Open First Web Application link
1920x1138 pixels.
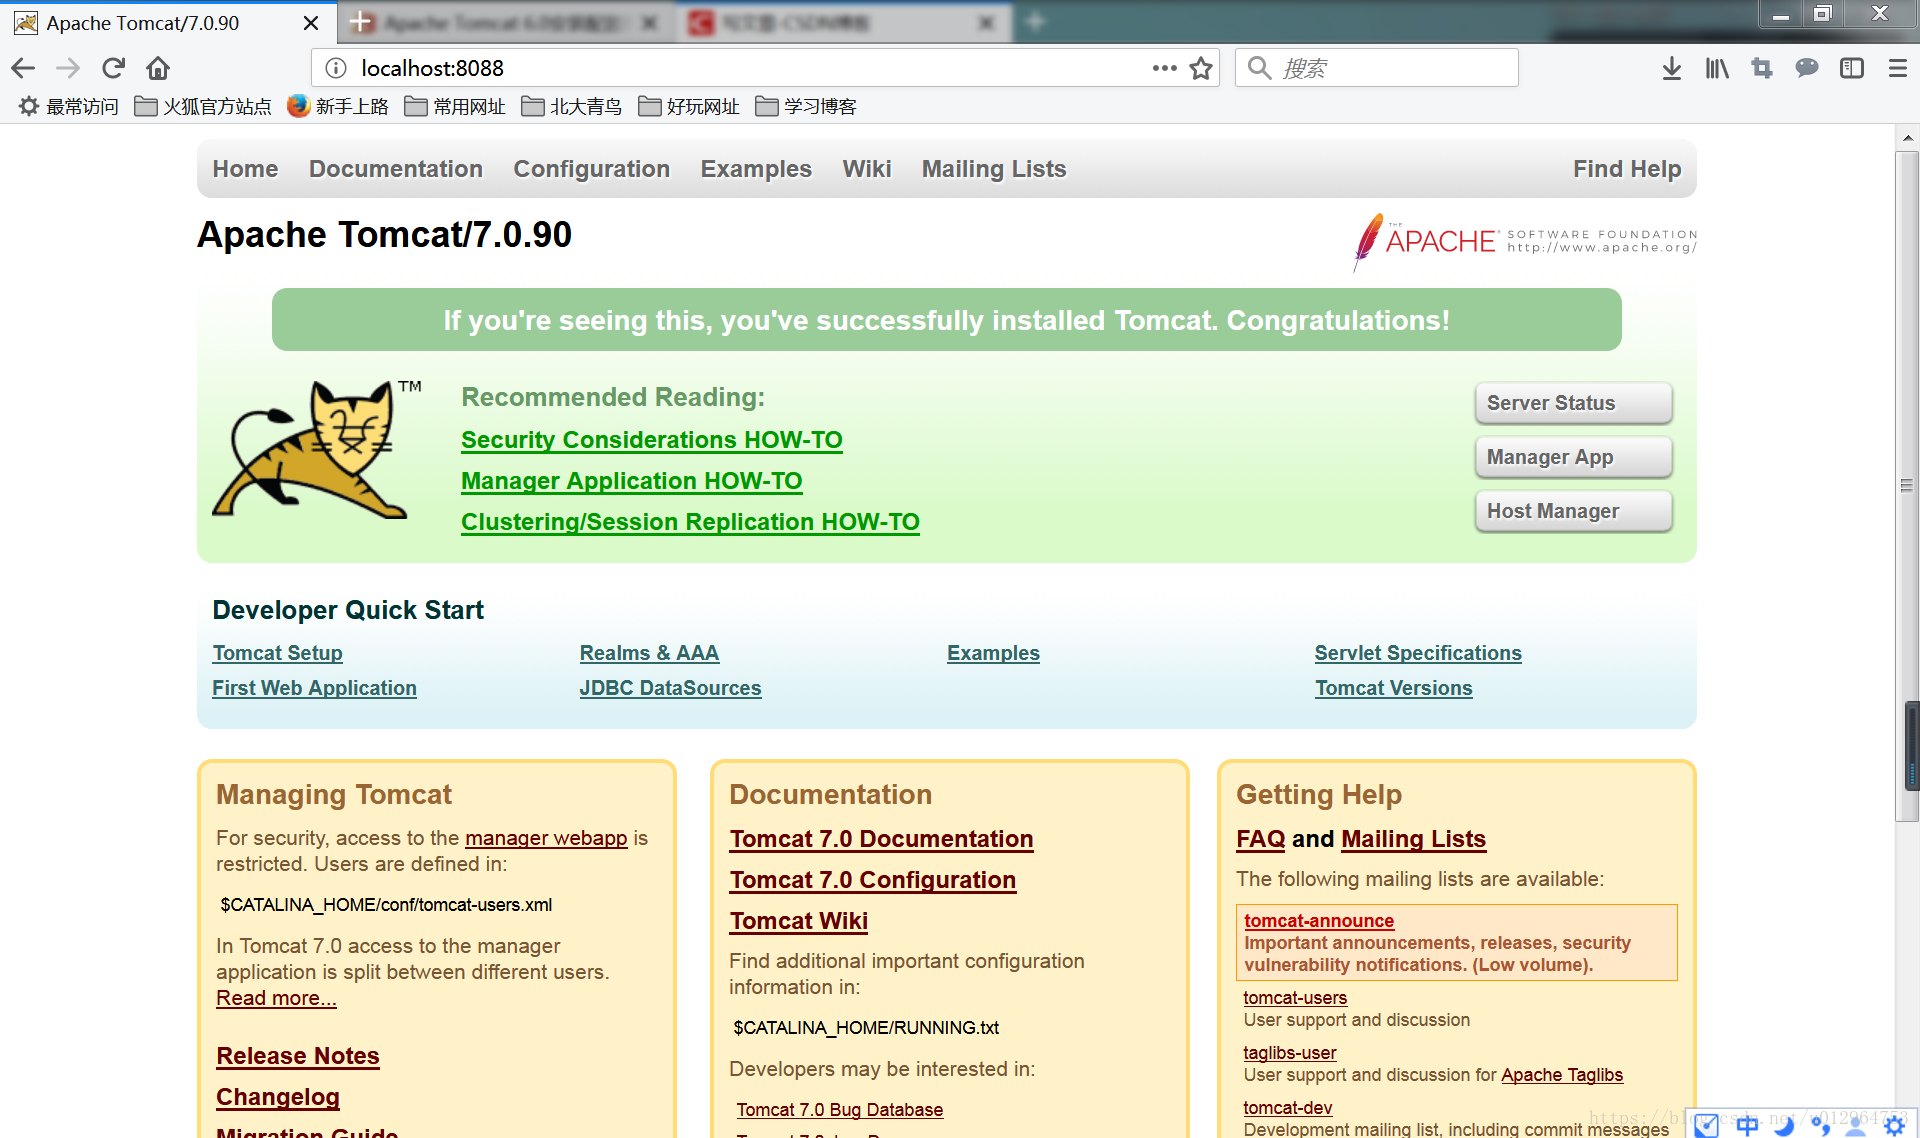pyautogui.click(x=314, y=688)
